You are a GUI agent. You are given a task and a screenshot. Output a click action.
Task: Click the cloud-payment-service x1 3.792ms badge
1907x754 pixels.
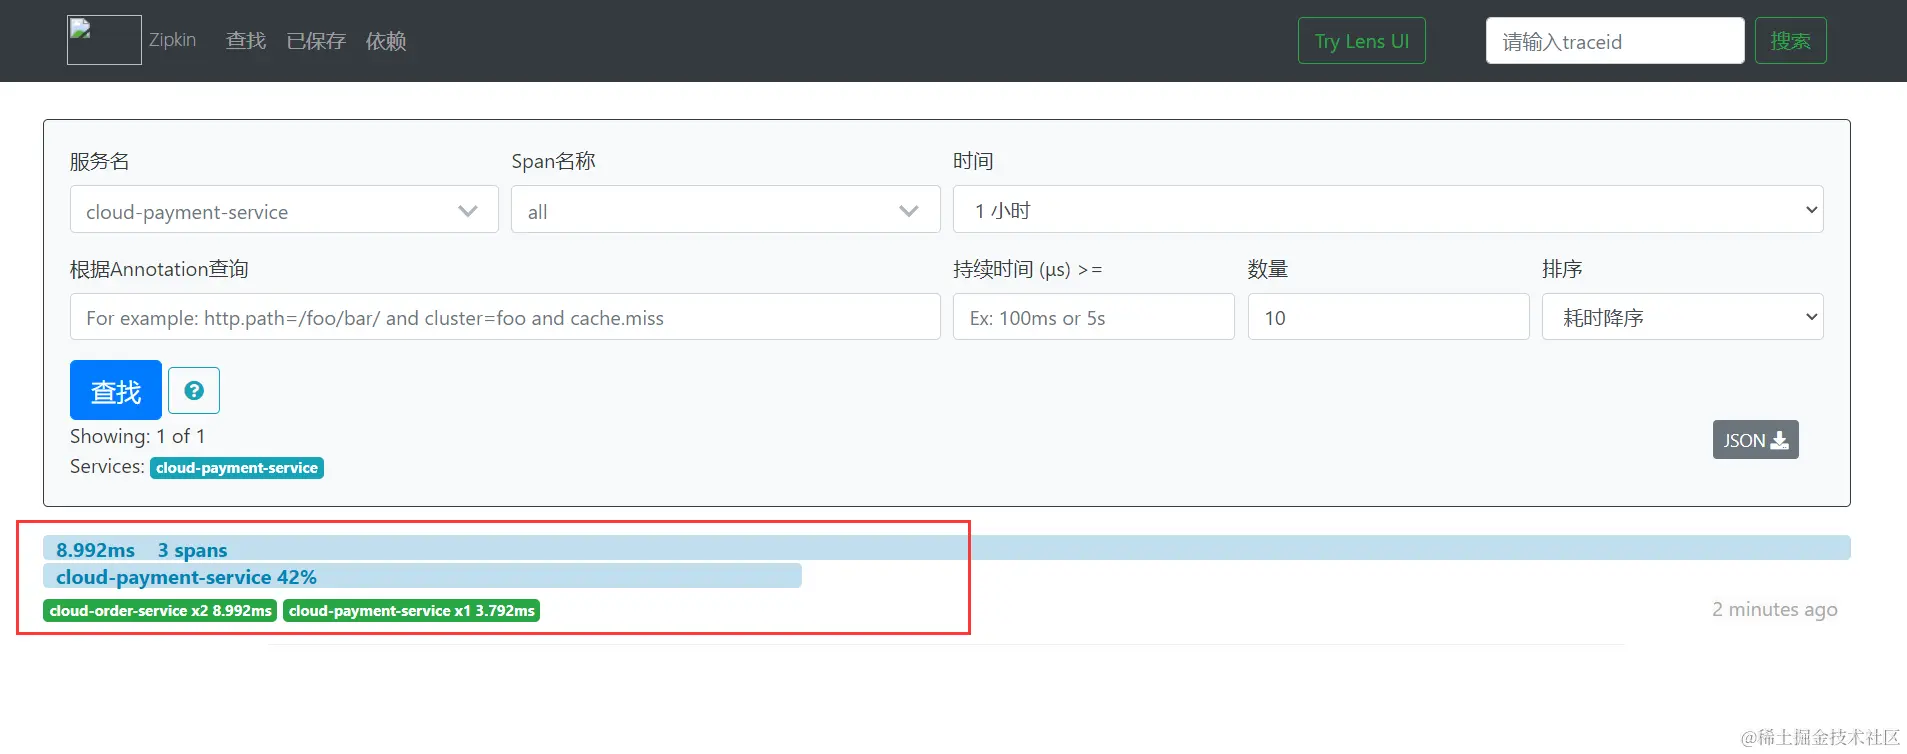[412, 611]
